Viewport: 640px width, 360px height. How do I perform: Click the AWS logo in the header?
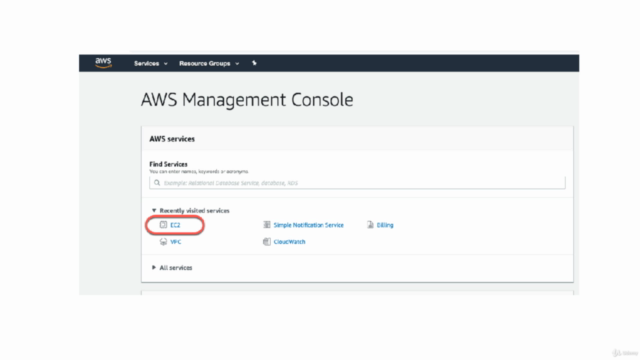[103, 62]
